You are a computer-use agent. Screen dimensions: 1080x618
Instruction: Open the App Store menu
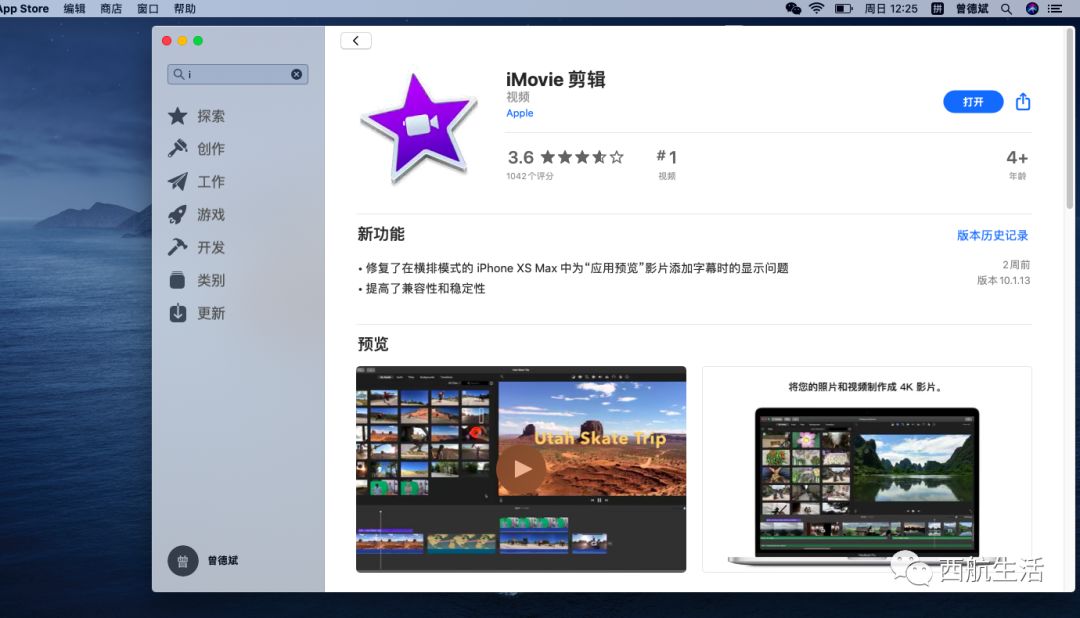point(24,9)
